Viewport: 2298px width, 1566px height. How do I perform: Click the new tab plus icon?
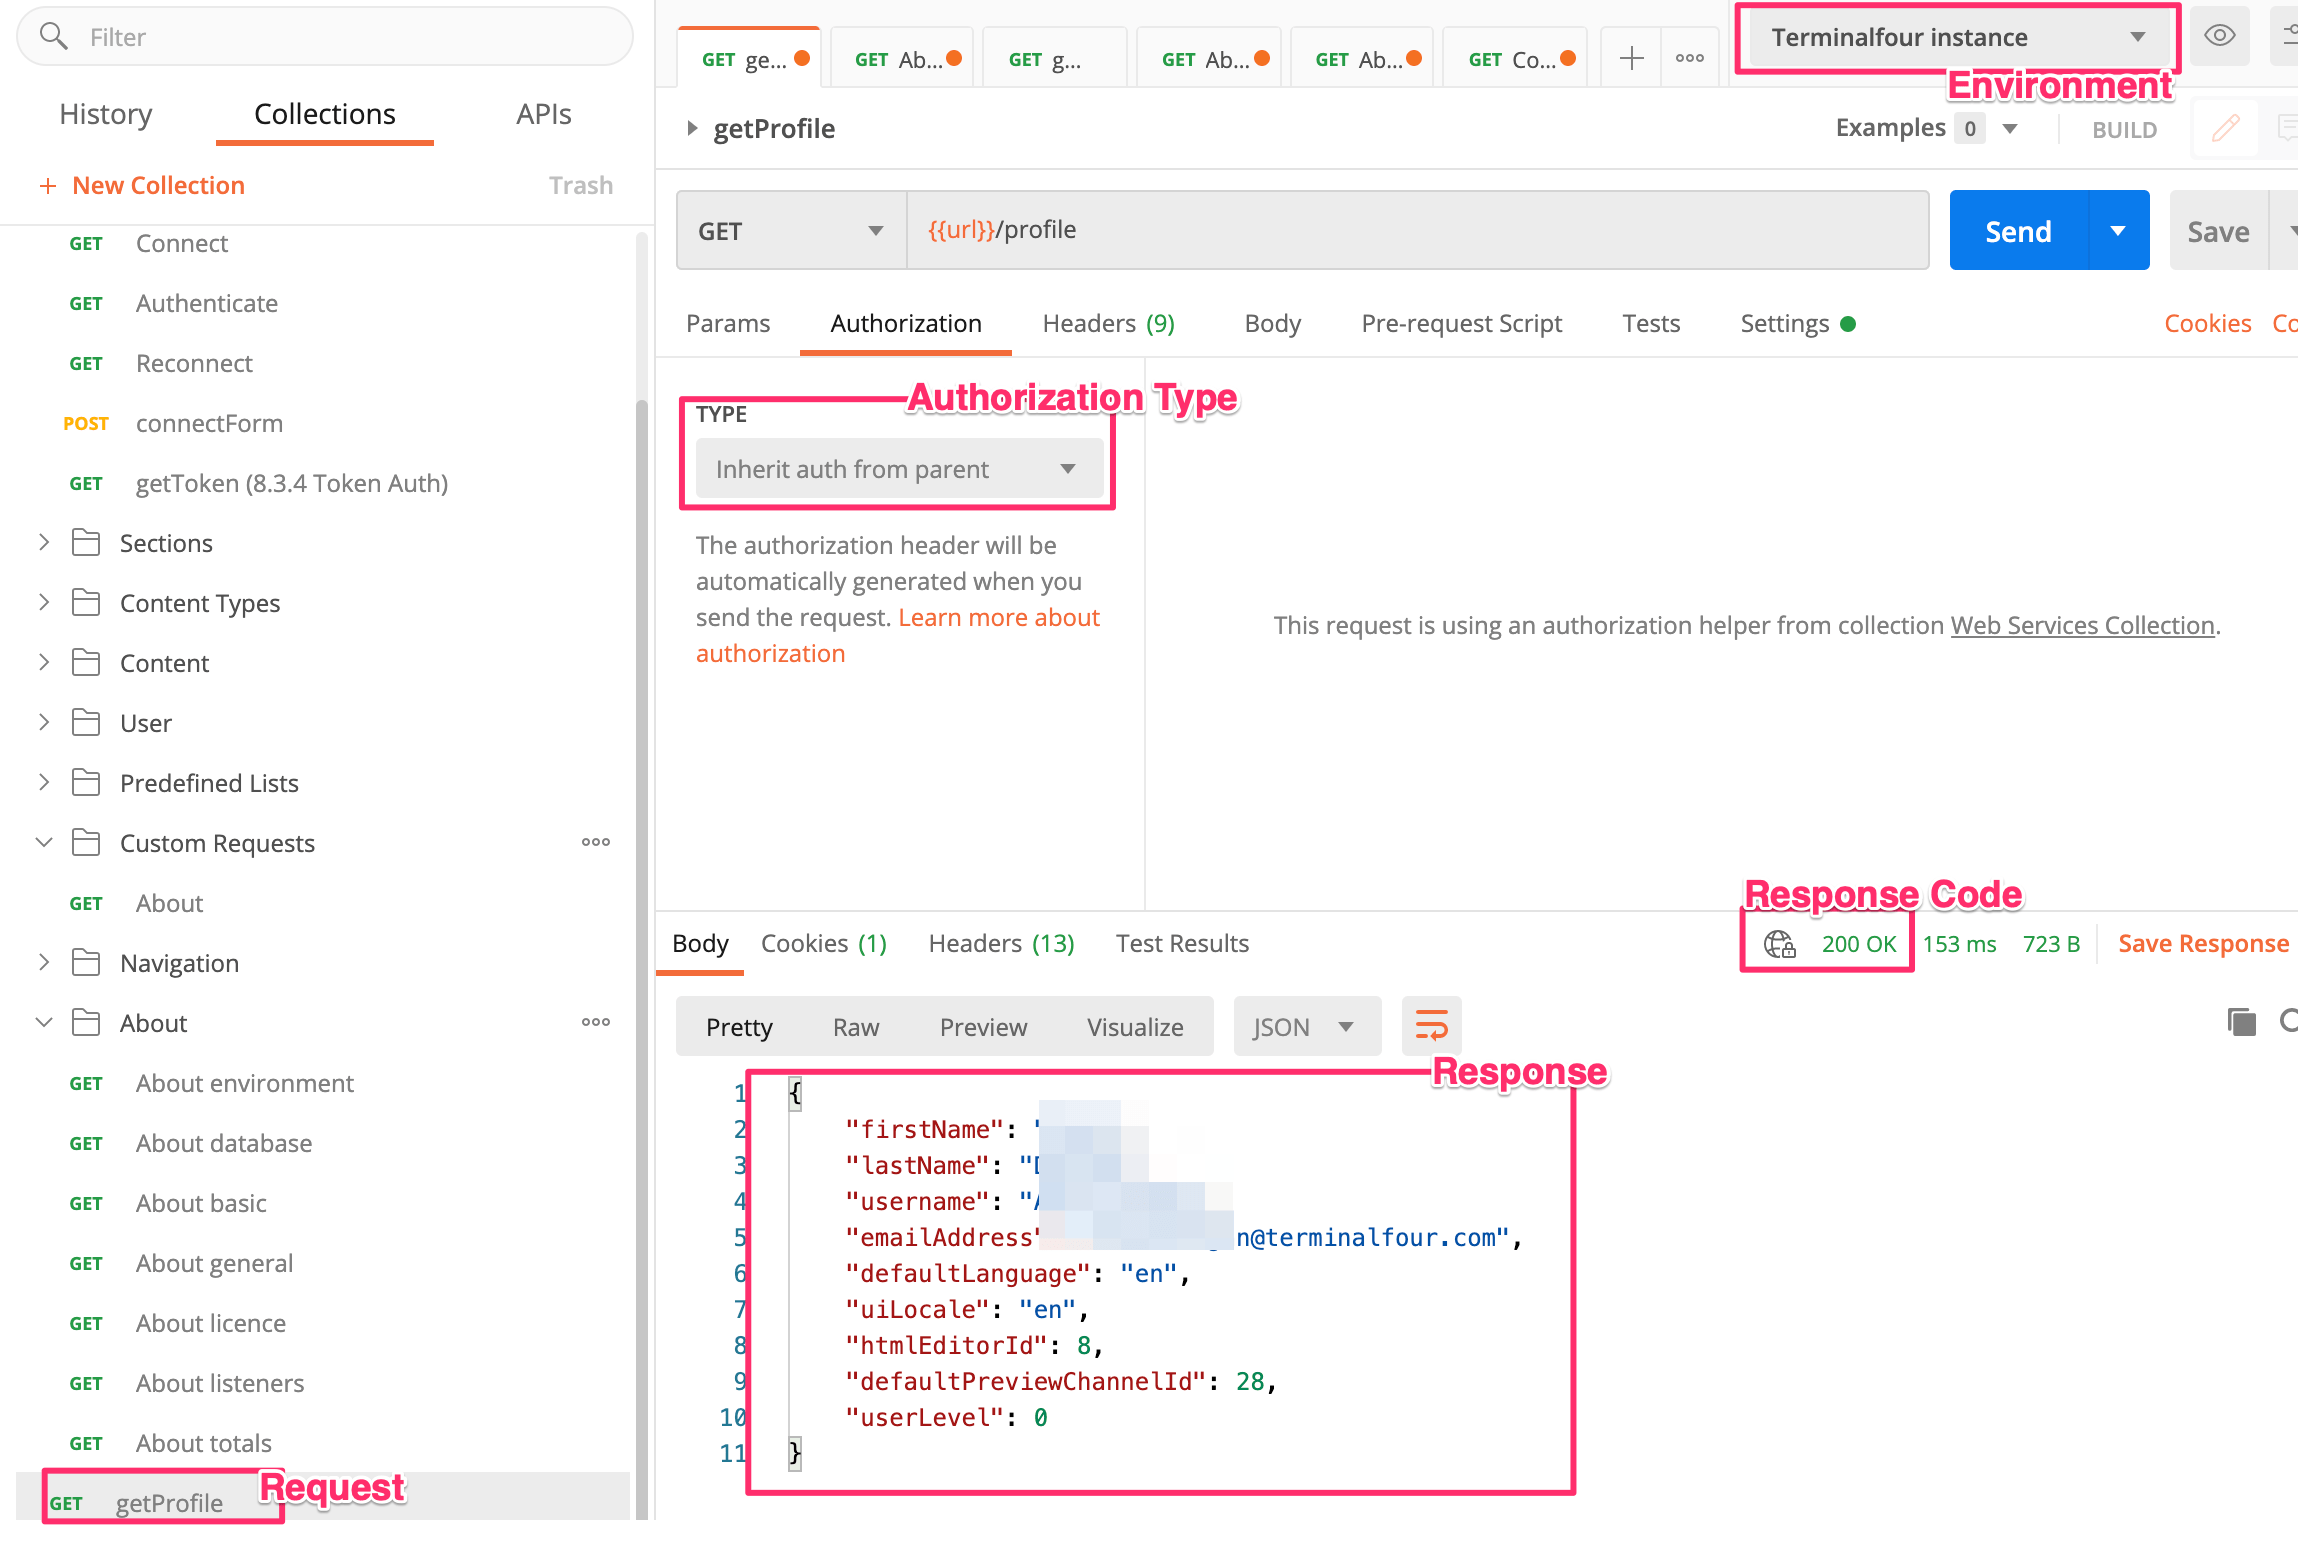[1631, 58]
